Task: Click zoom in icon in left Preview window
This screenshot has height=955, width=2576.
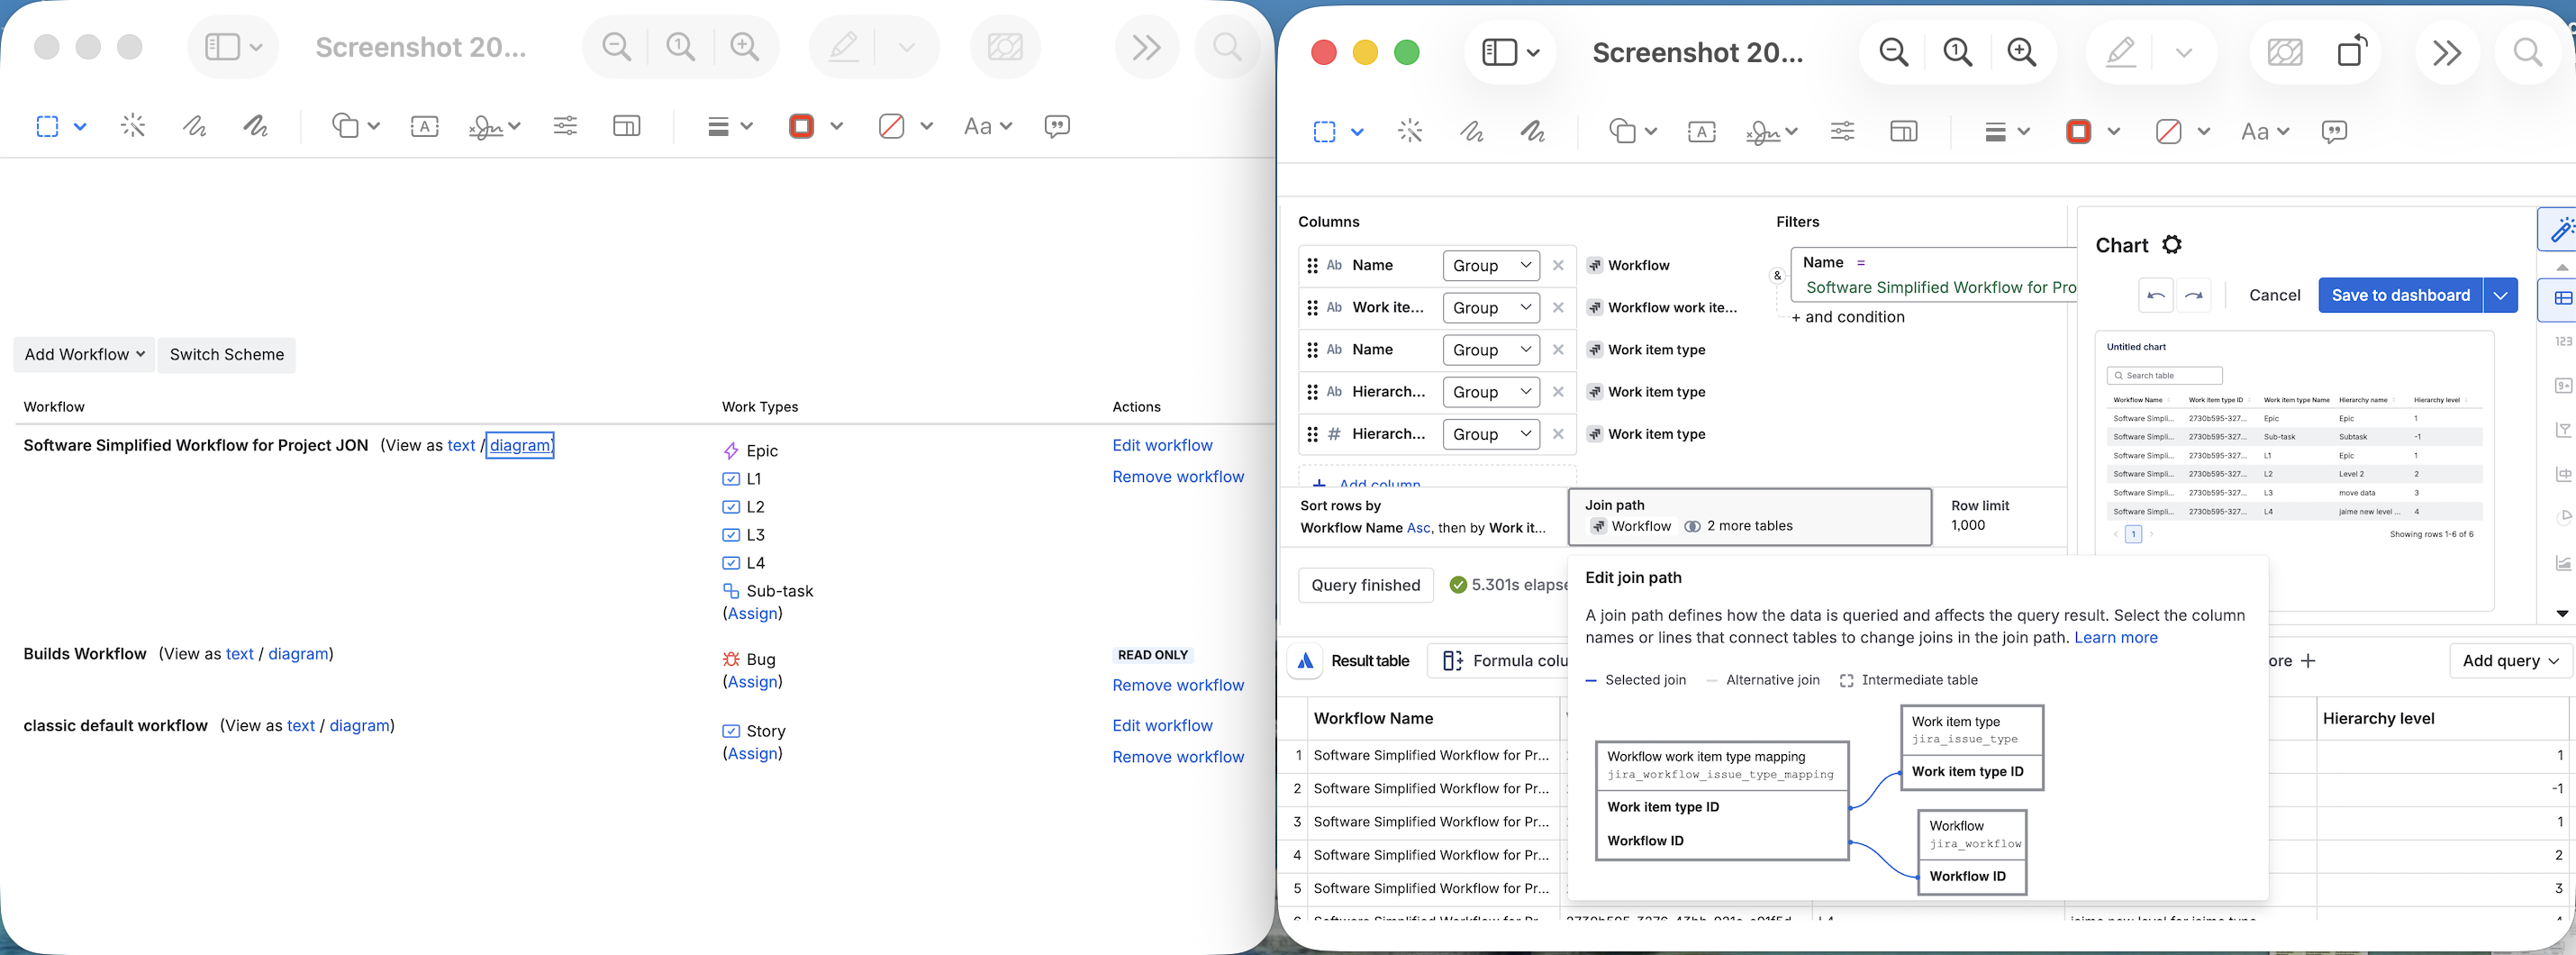Action: point(744,46)
